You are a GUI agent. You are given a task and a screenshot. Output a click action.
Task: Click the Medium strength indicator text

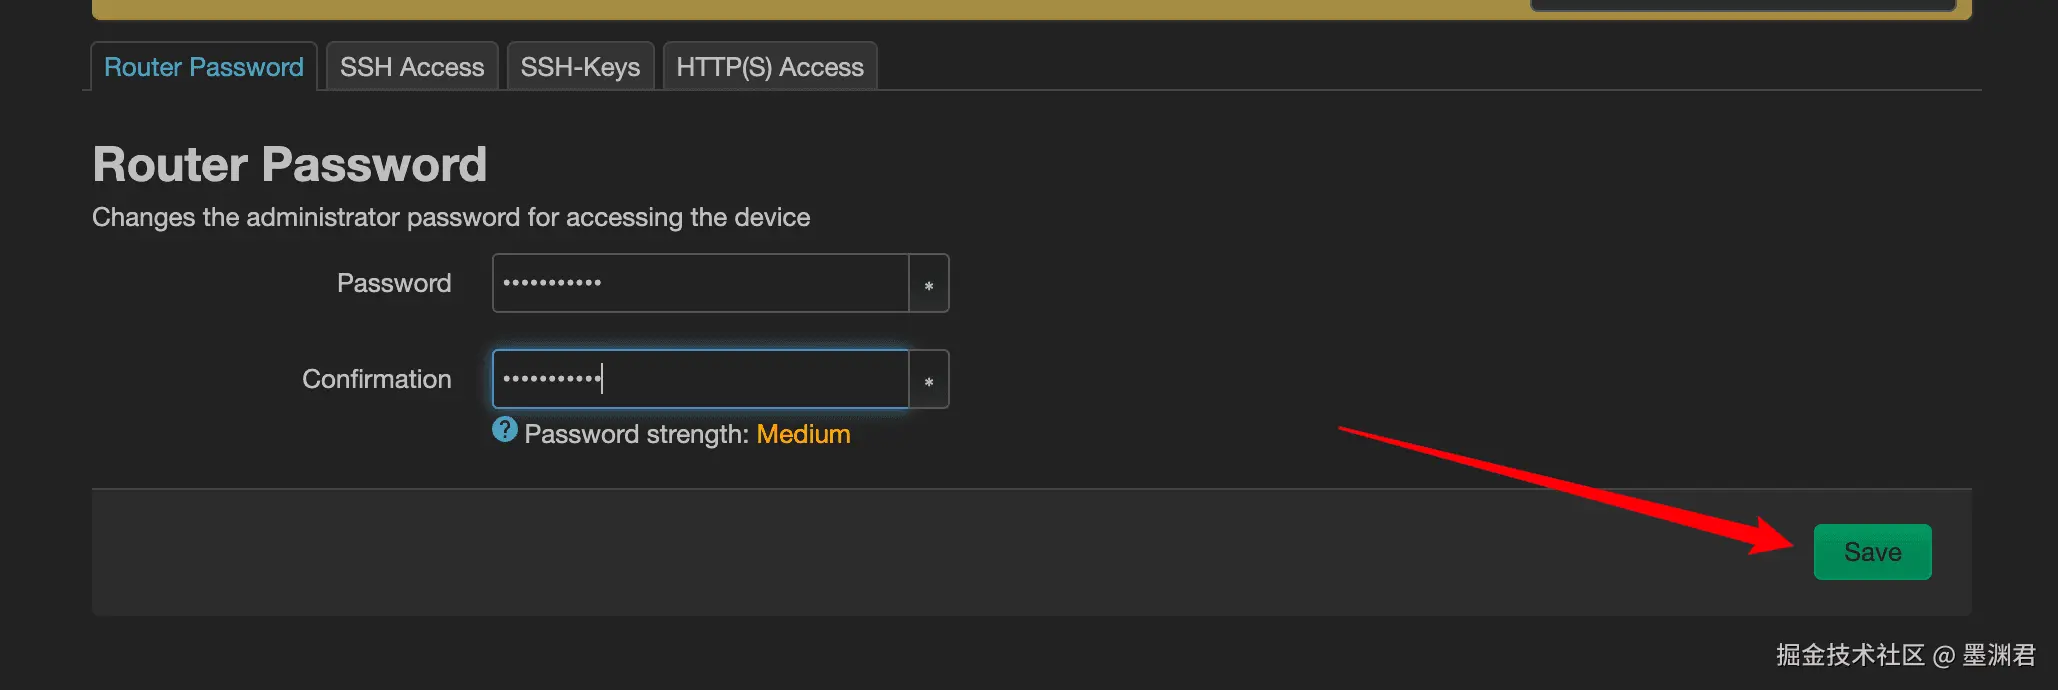click(x=803, y=434)
